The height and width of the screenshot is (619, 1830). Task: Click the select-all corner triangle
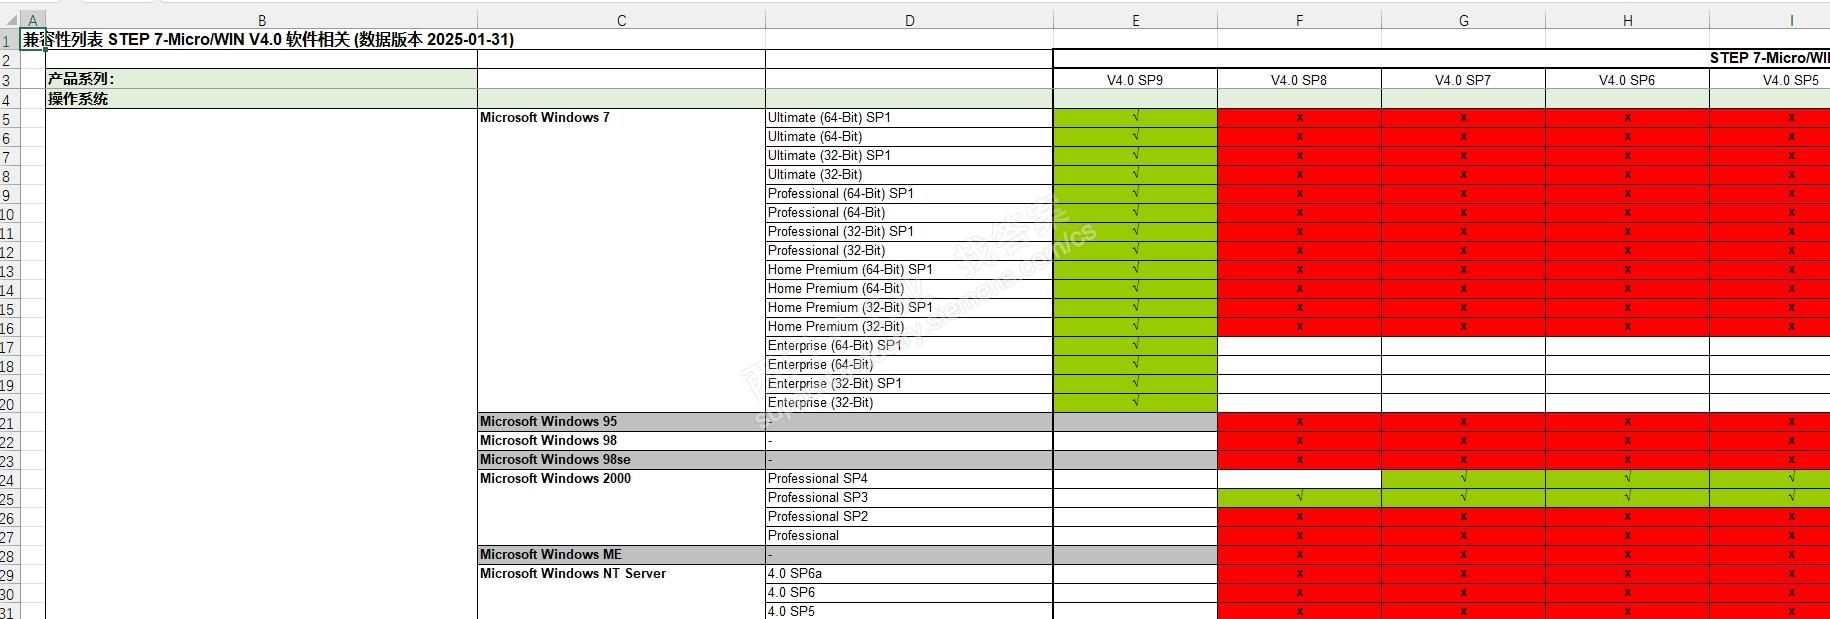(10, 20)
